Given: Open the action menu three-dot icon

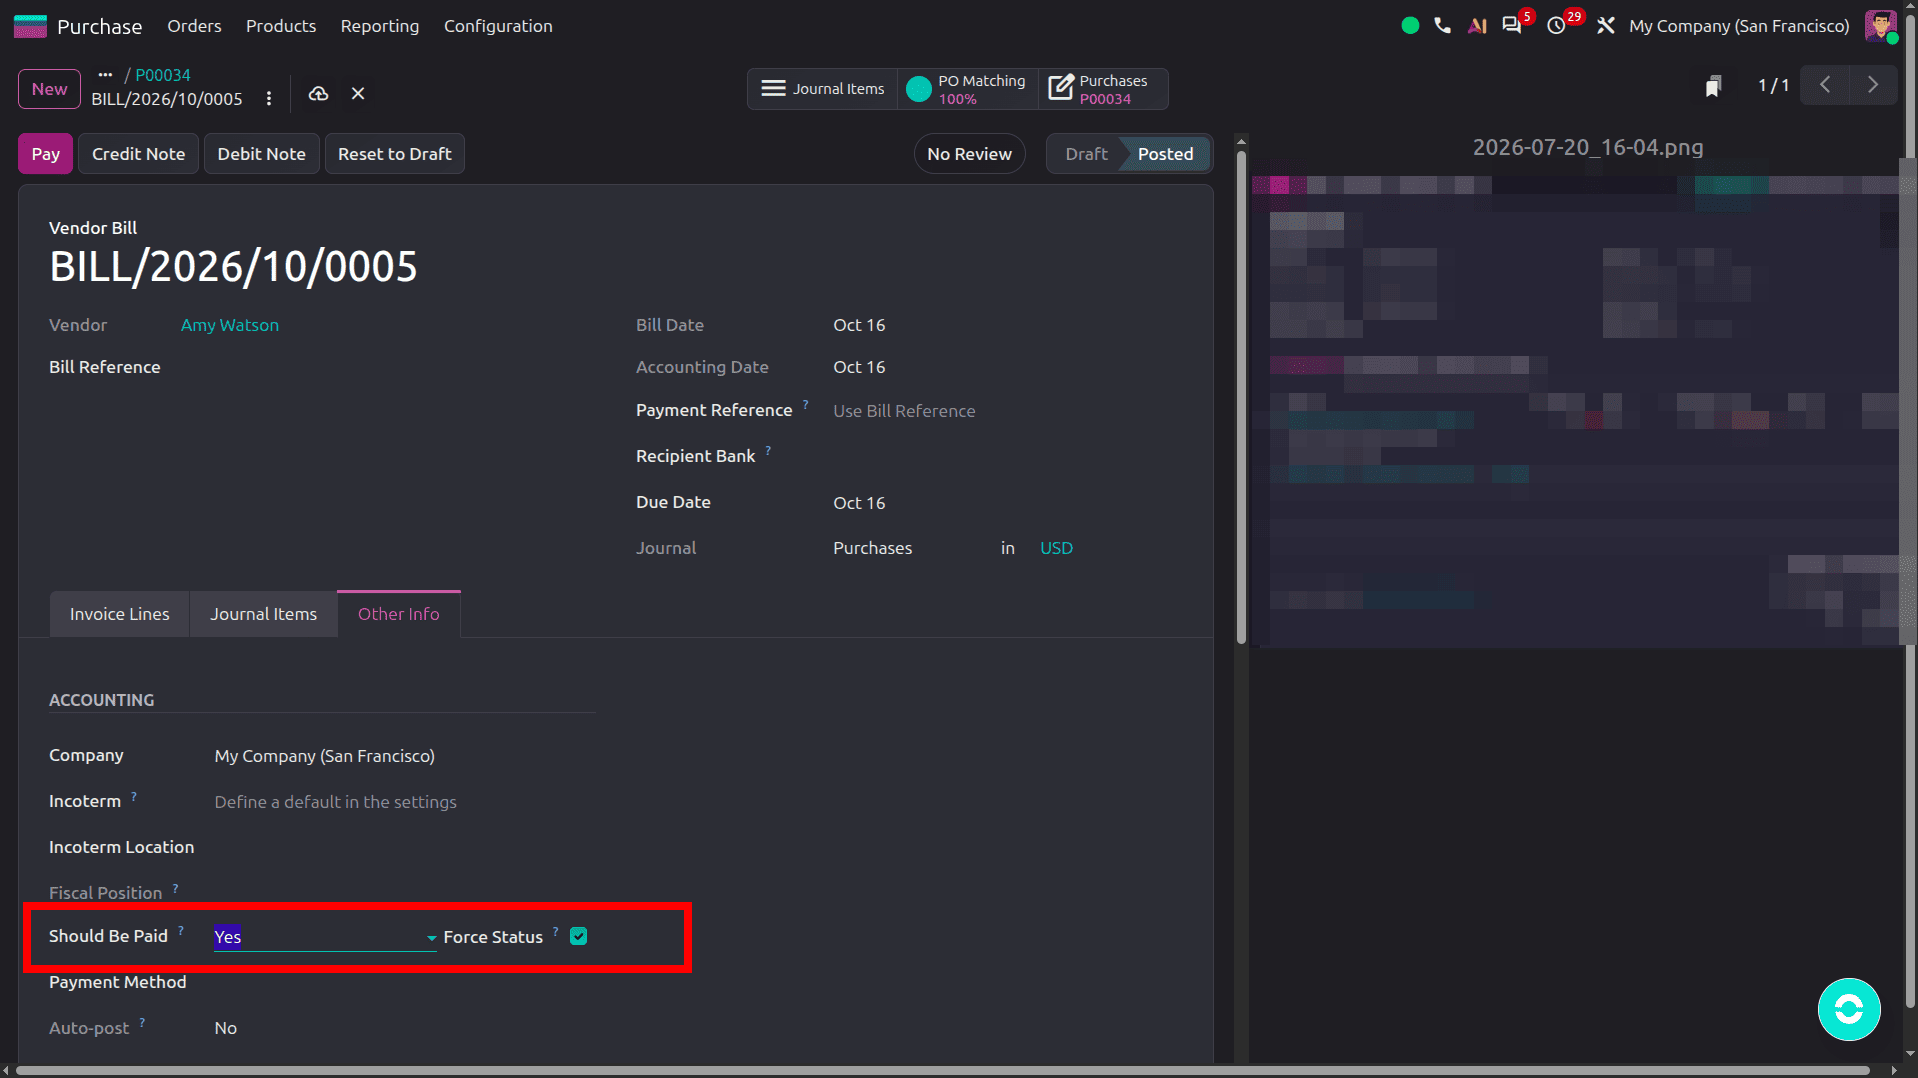Looking at the screenshot, I should tap(269, 98).
